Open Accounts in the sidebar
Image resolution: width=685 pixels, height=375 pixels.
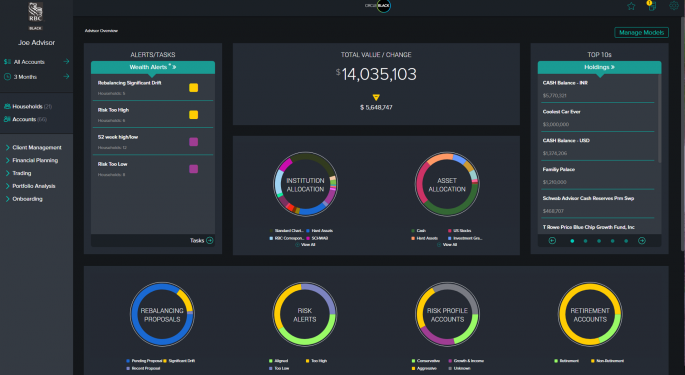point(25,119)
